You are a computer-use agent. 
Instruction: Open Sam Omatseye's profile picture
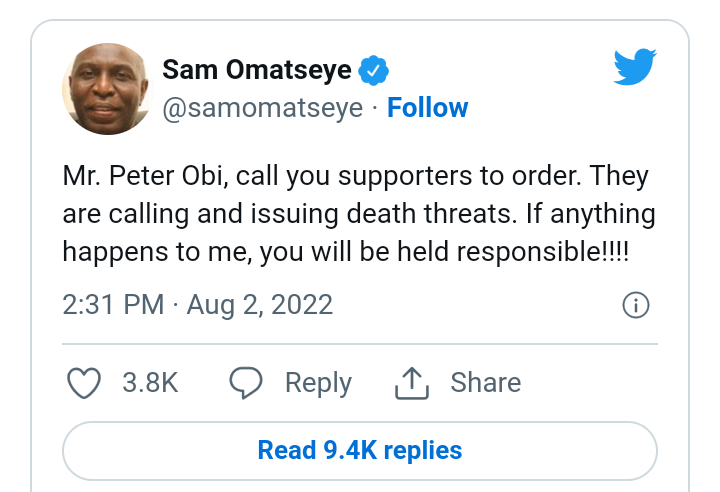click(107, 89)
